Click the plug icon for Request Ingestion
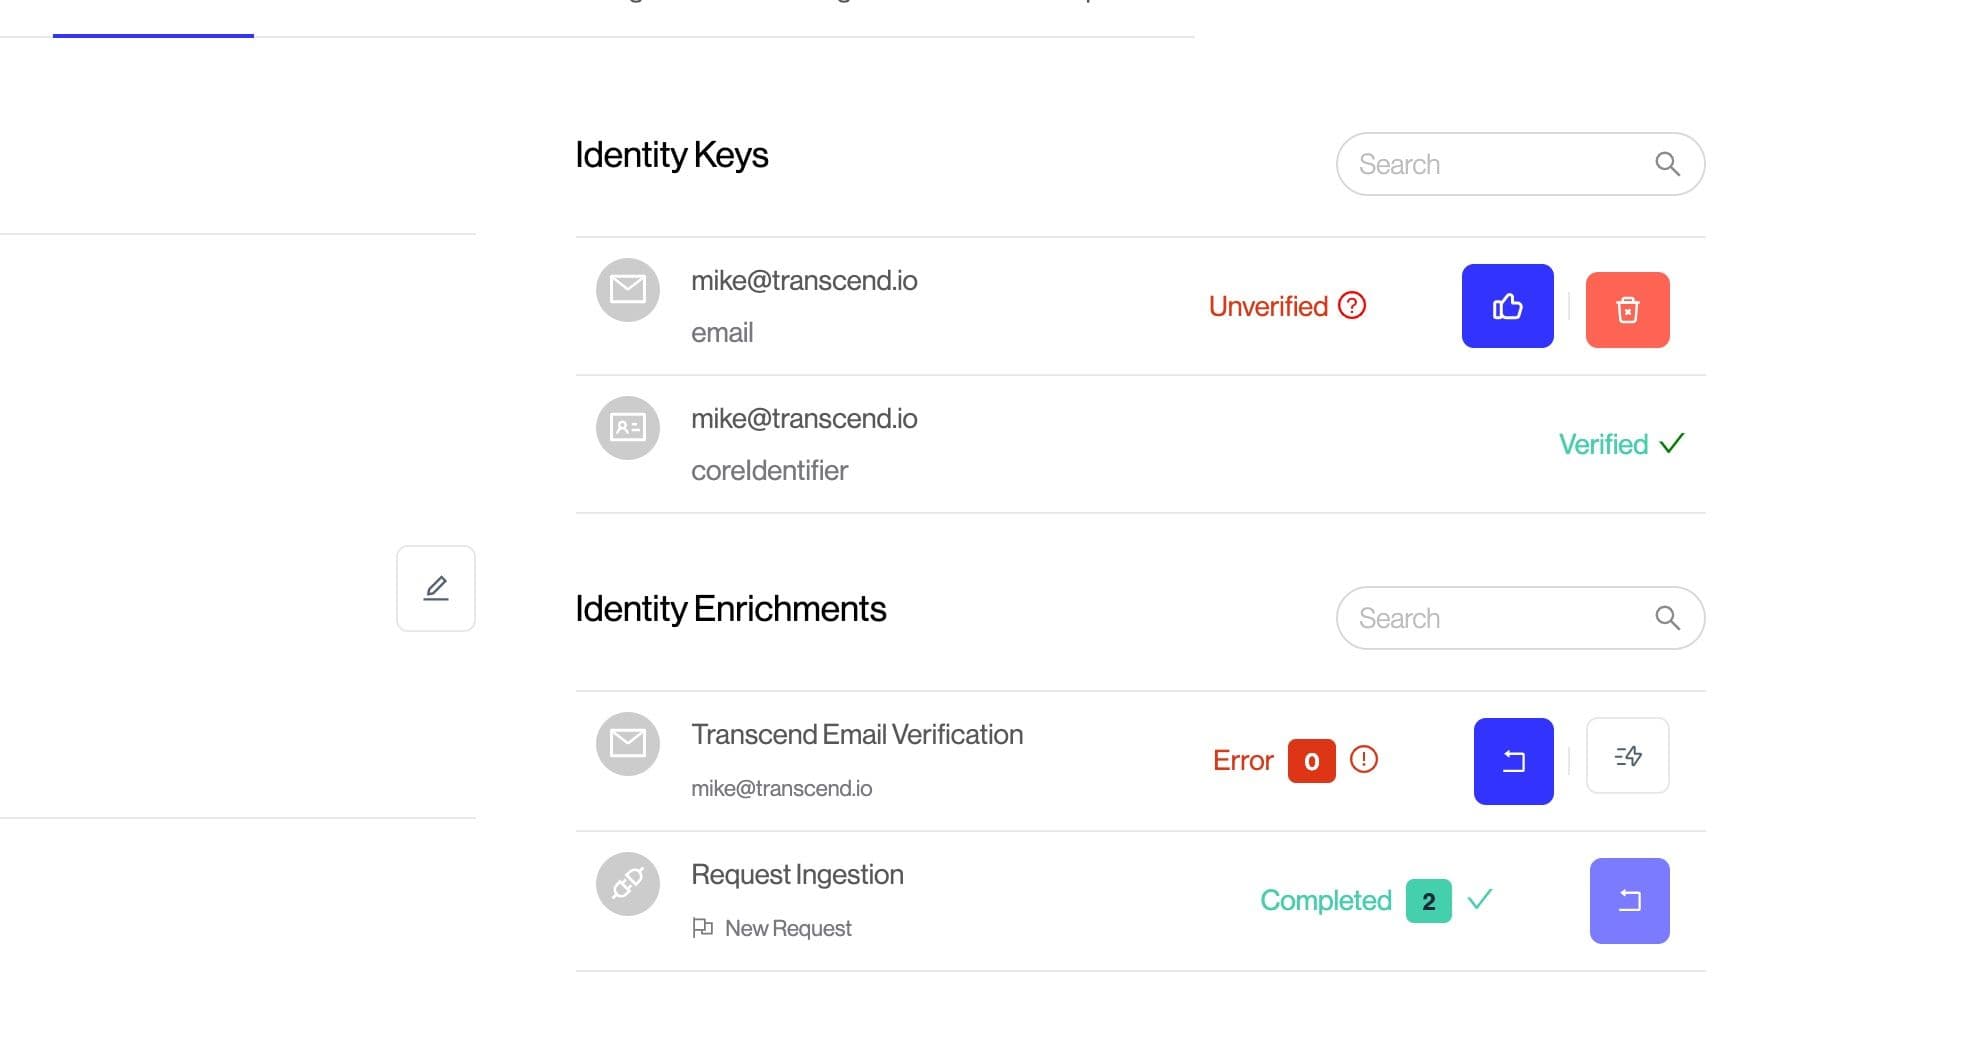The image size is (1976, 1054). tap(628, 883)
